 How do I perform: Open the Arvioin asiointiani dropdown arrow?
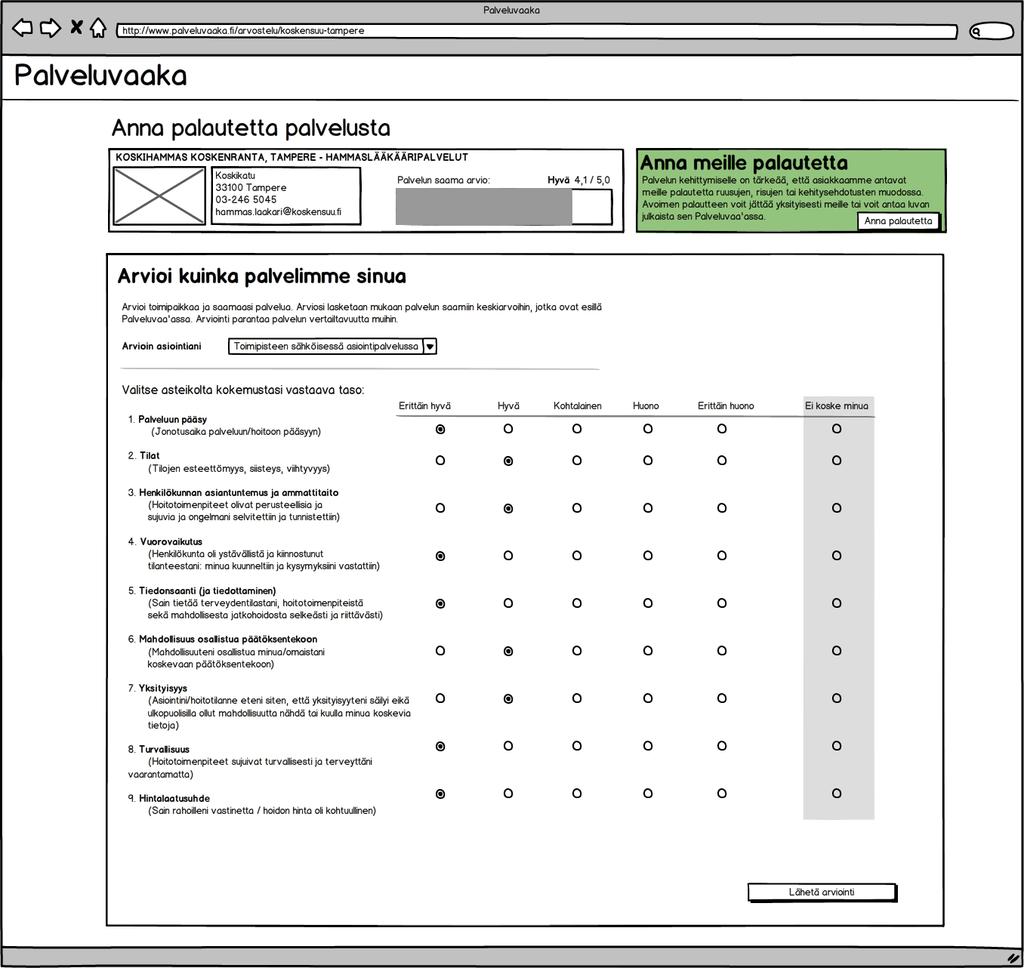pos(430,347)
